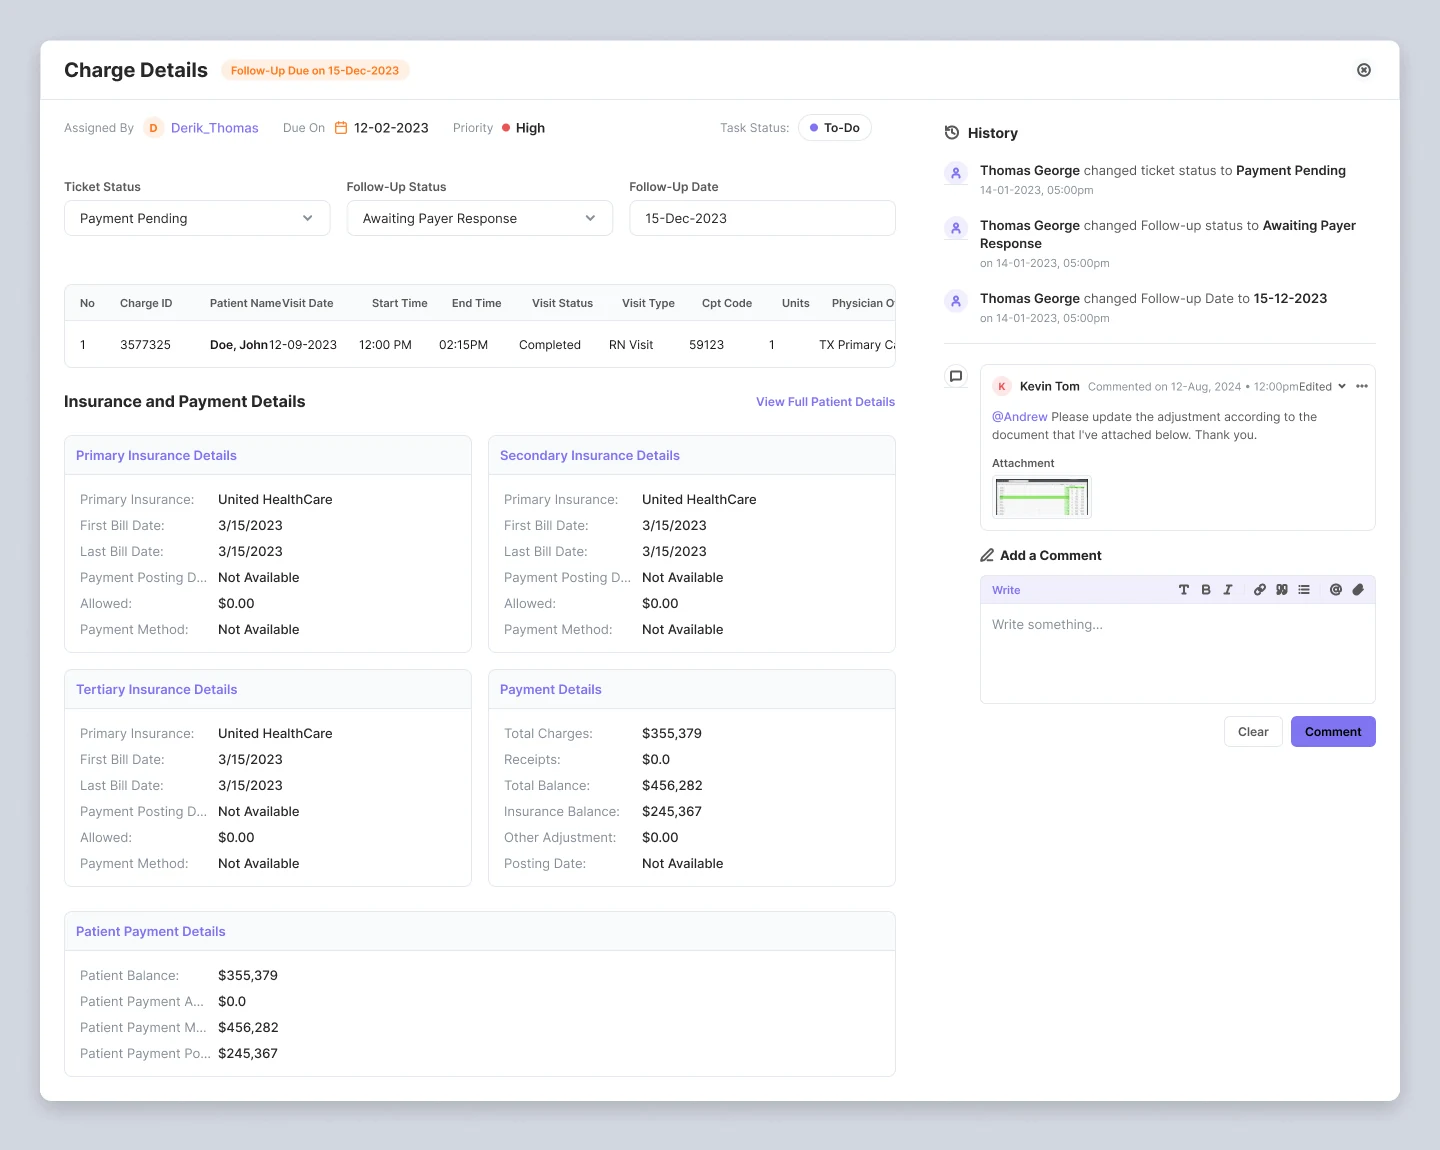
Task: Open the Ticket Status dropdown
Action: pos(197,218)
